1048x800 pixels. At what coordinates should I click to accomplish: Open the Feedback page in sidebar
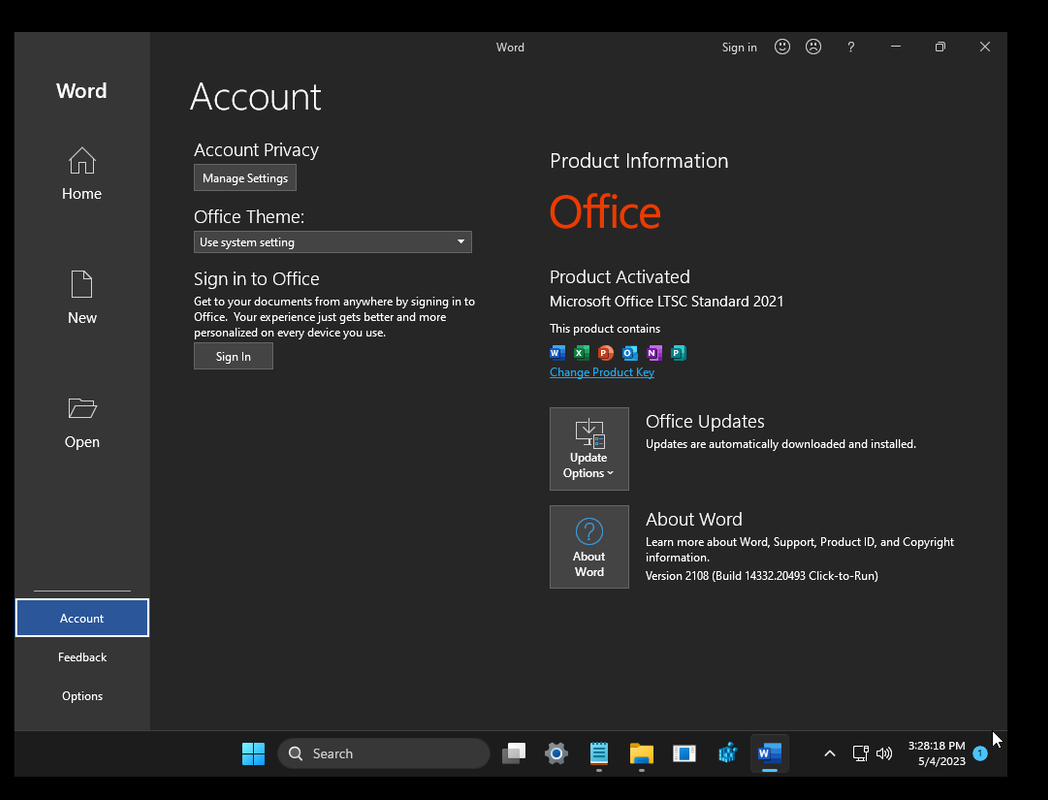point(82,657)
